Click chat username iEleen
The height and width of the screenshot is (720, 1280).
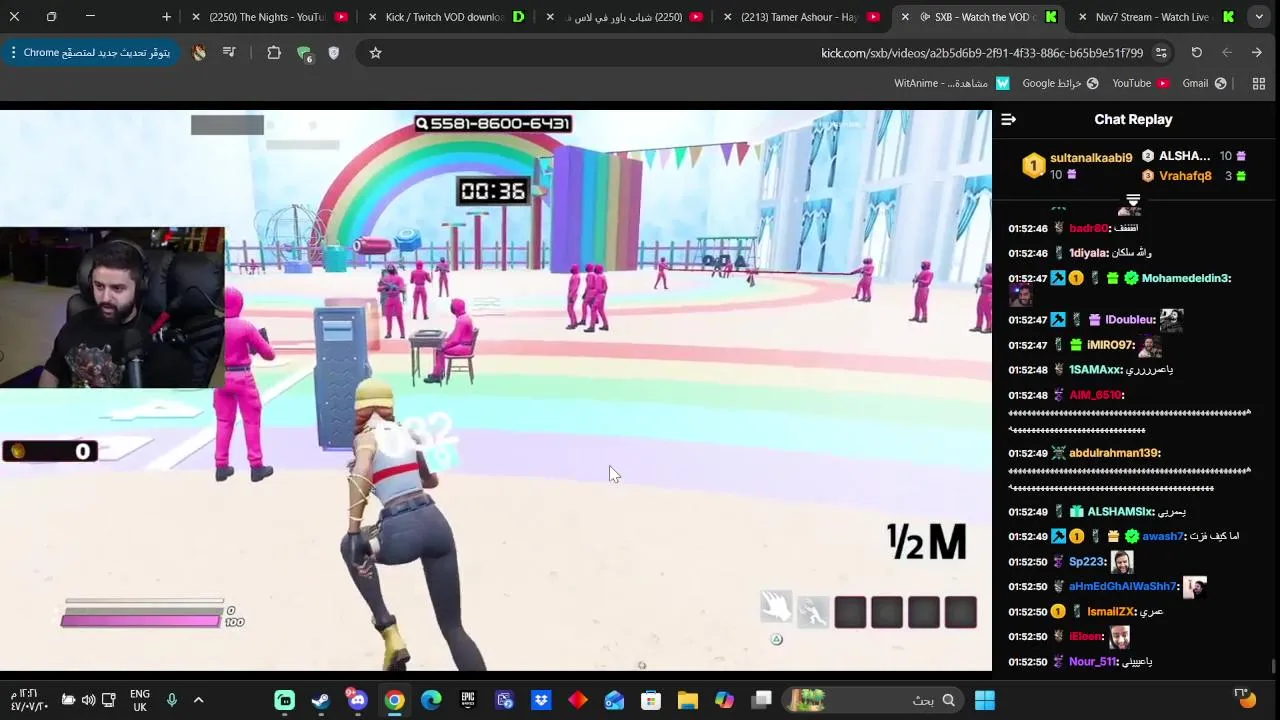pos(1086,636)
